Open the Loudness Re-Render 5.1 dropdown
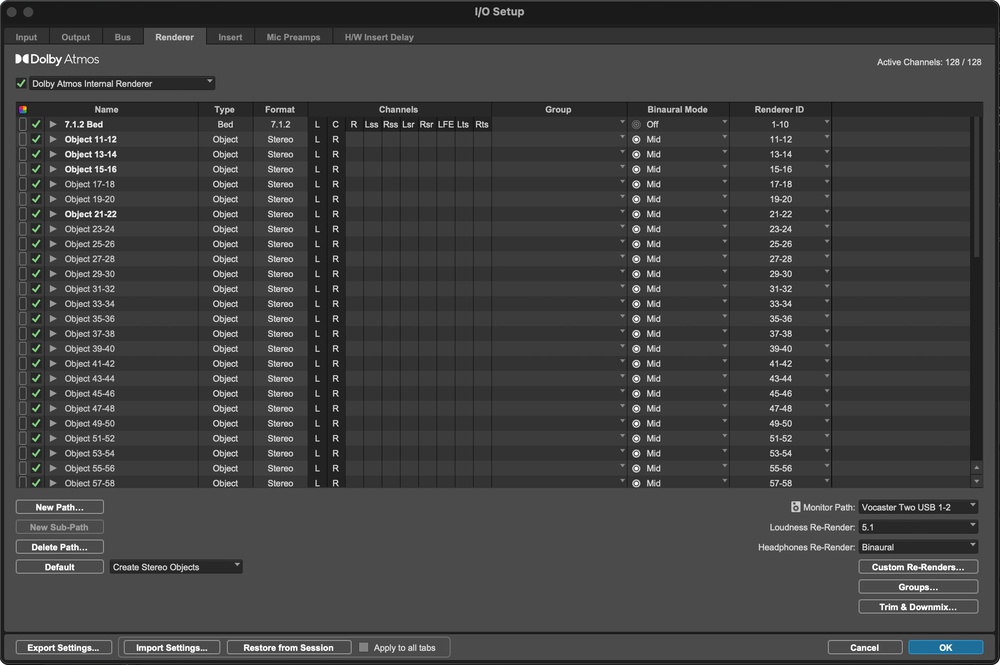 click(918, 527)
